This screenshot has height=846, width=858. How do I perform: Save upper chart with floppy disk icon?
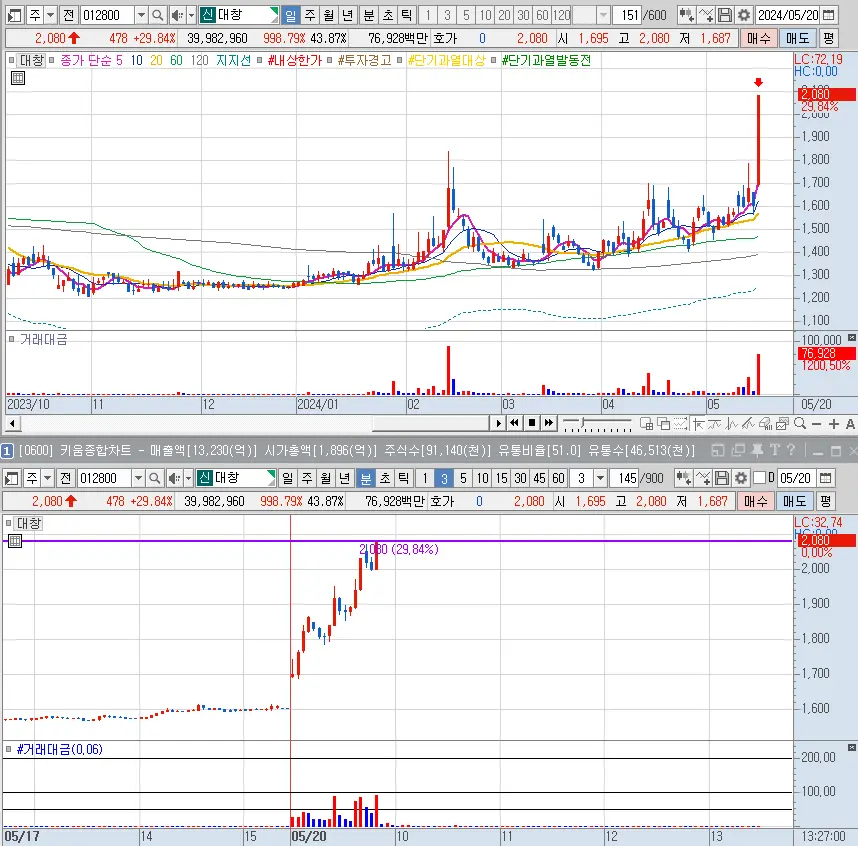pos(725,15)
